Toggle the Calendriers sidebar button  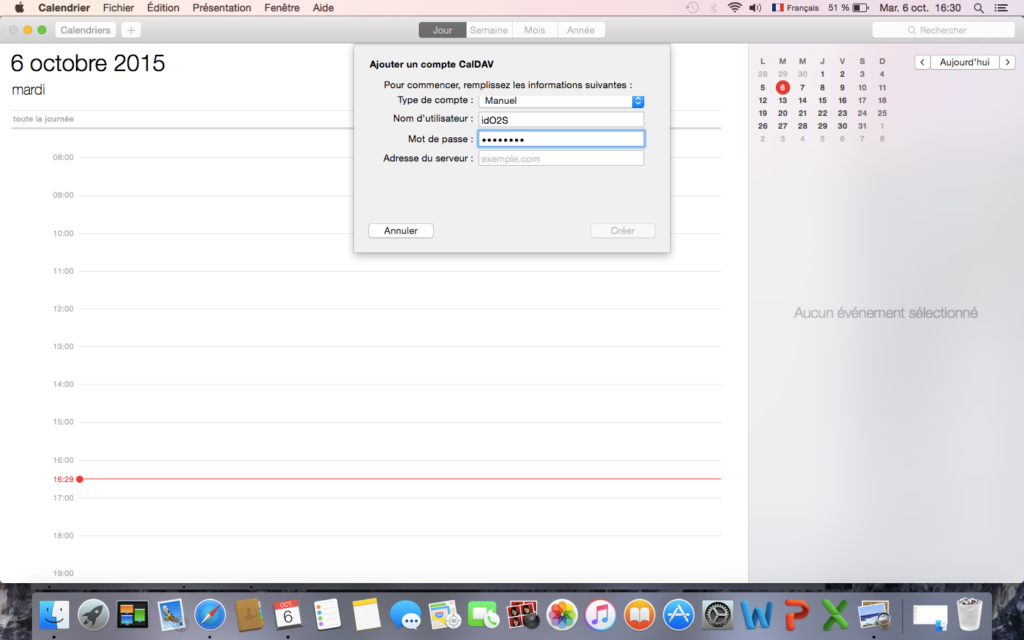tap(85, 30)
